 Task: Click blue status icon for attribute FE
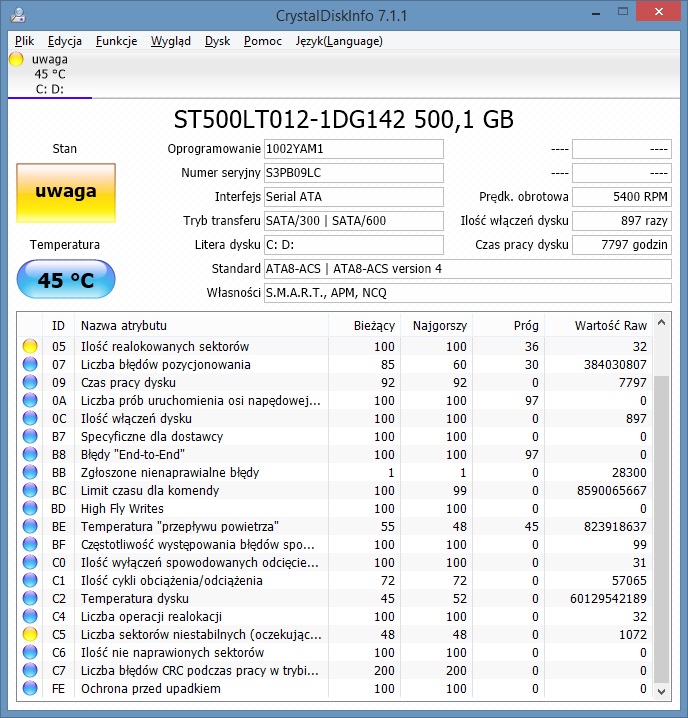coord(30,688)
